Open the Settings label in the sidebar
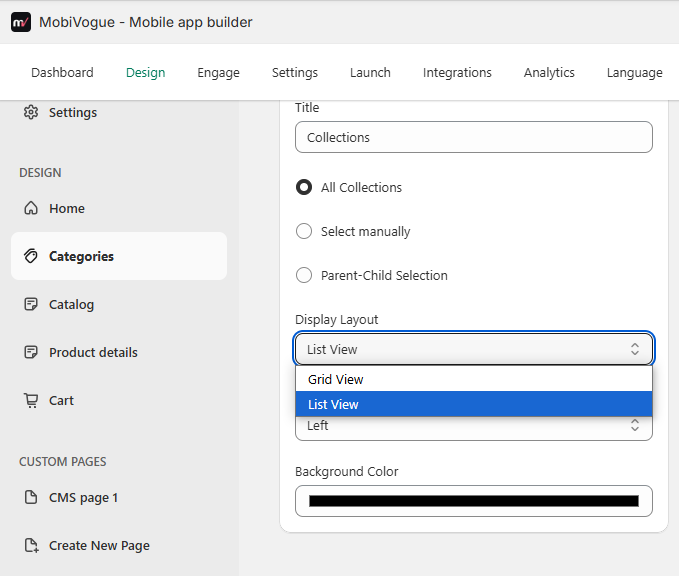The width and height of the screenshot is (679, 576). 73,113
